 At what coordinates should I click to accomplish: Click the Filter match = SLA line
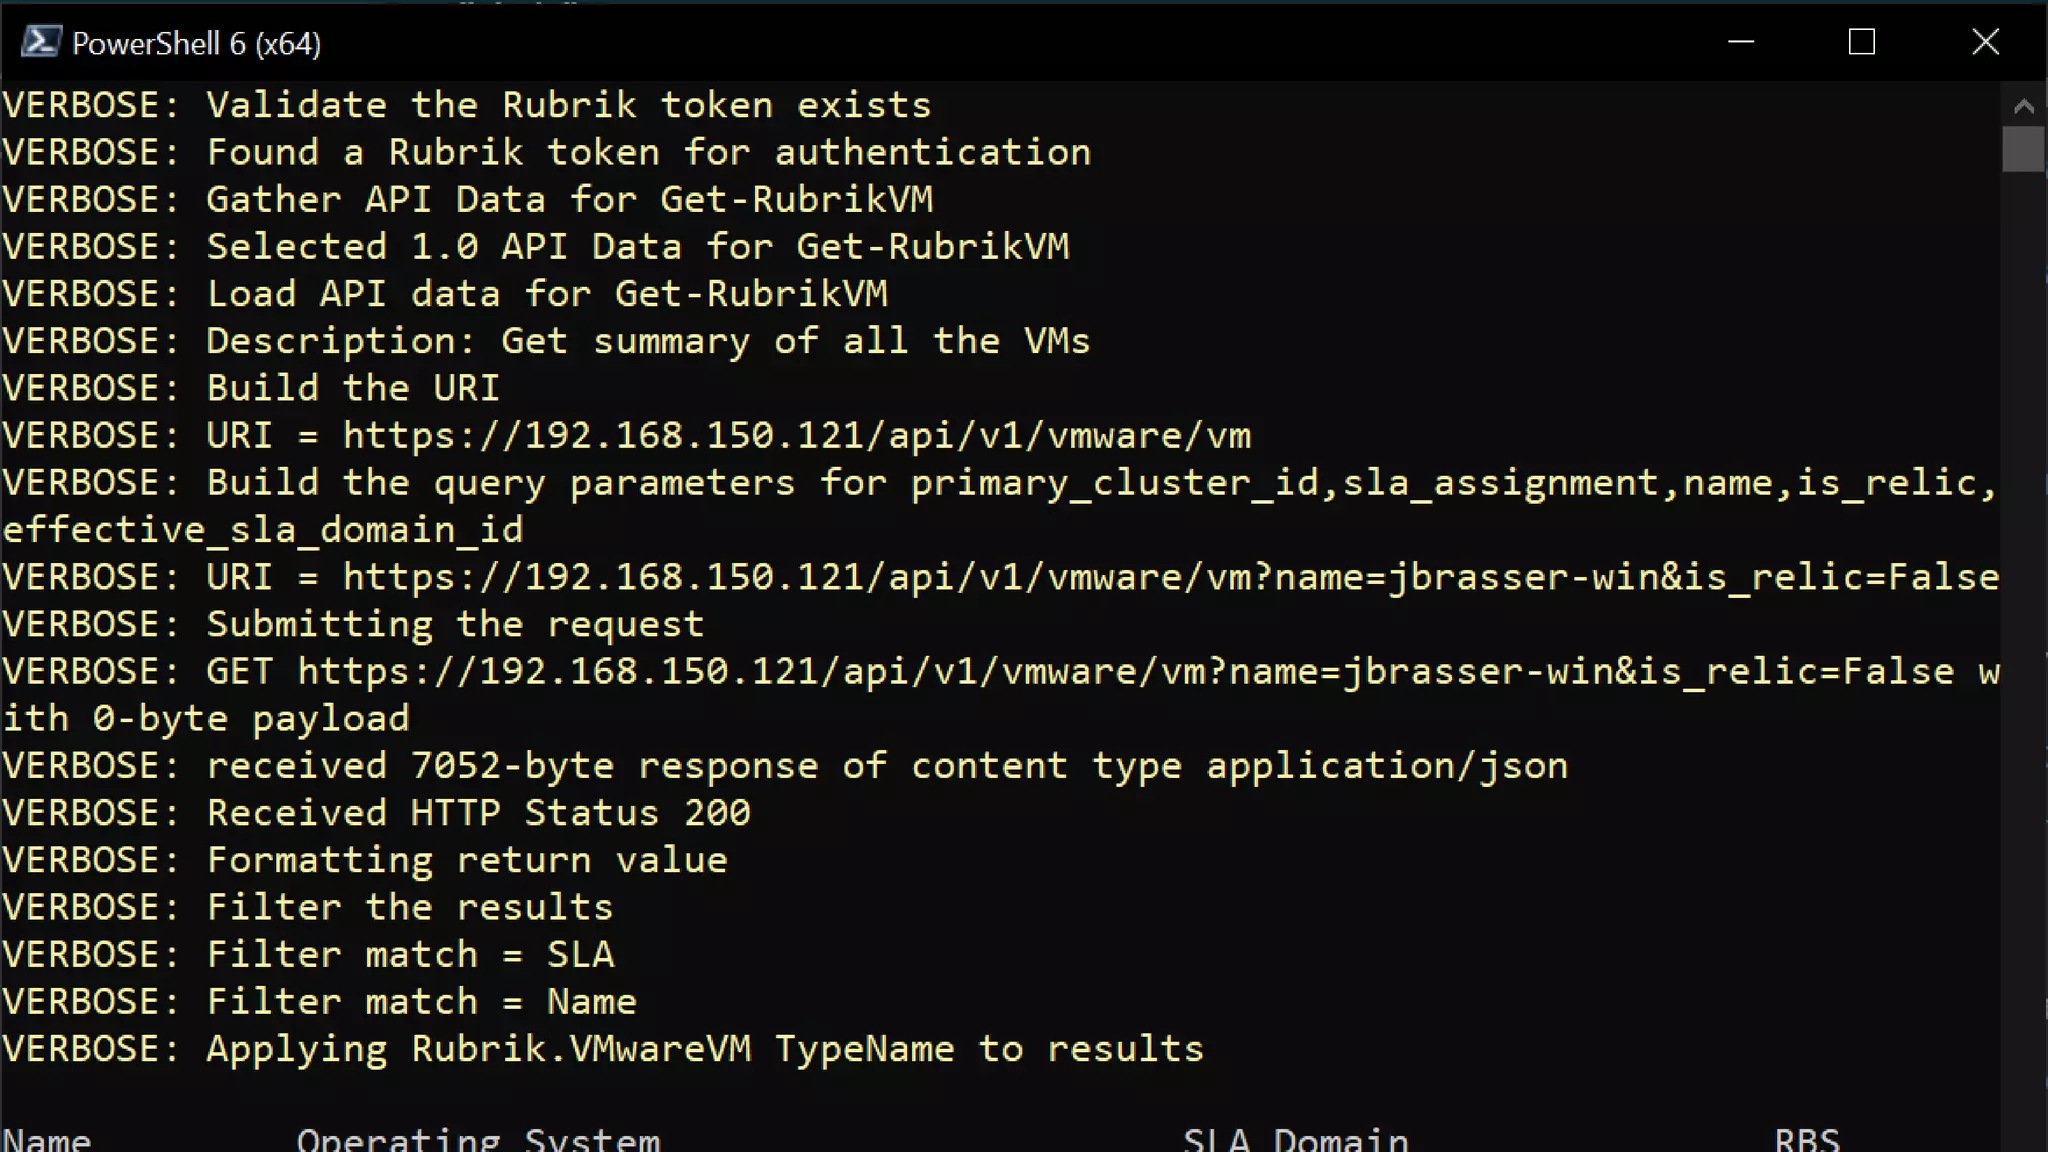pos(309,954)
